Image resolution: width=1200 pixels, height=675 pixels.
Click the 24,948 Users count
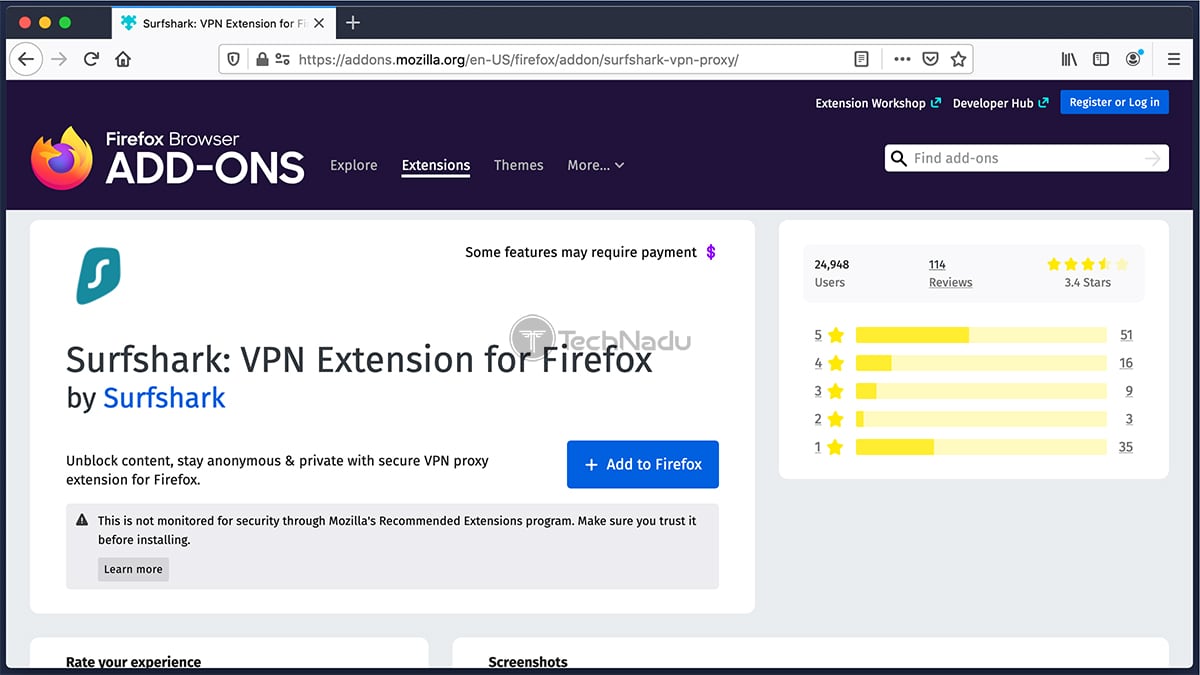coord(831,273)
